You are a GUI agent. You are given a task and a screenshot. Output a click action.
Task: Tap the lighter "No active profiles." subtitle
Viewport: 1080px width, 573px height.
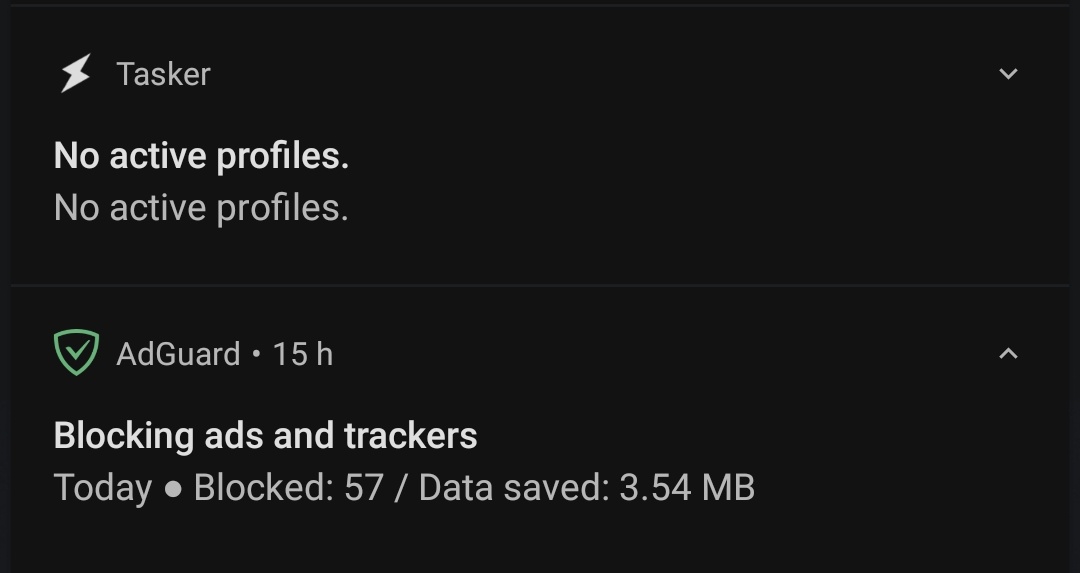click(x=201, y=208)
